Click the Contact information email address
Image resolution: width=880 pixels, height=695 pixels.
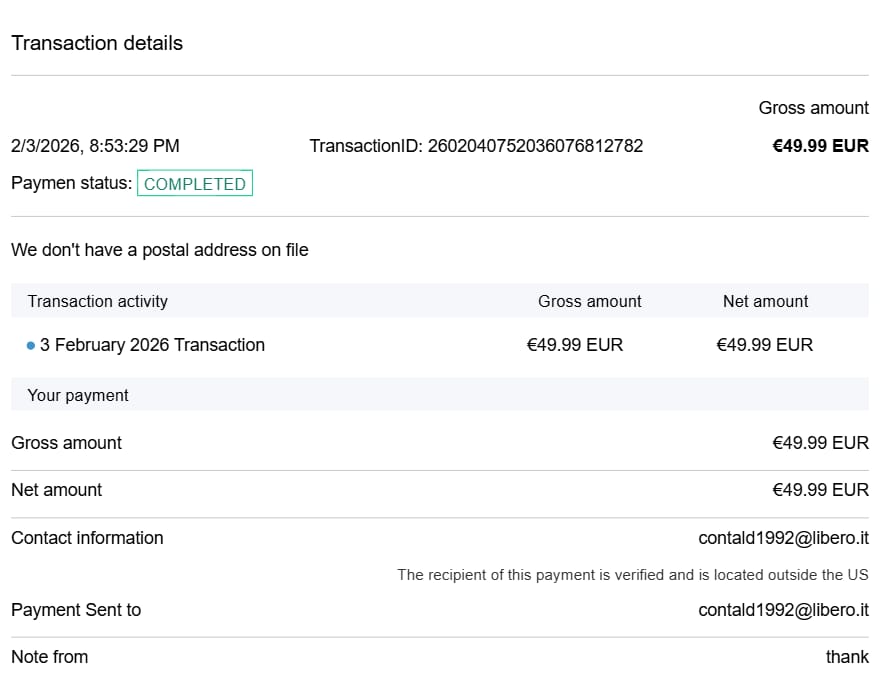coord(783,538)
